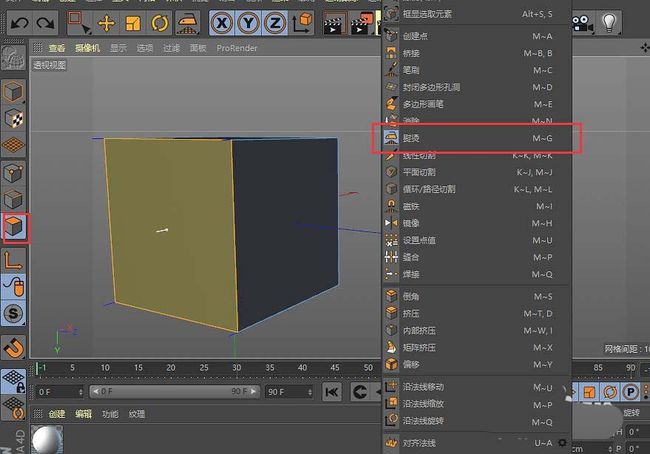Switch to Texture mode with the checkered cube
This screenshot has width=650, height=454.
tap(13, 119)
